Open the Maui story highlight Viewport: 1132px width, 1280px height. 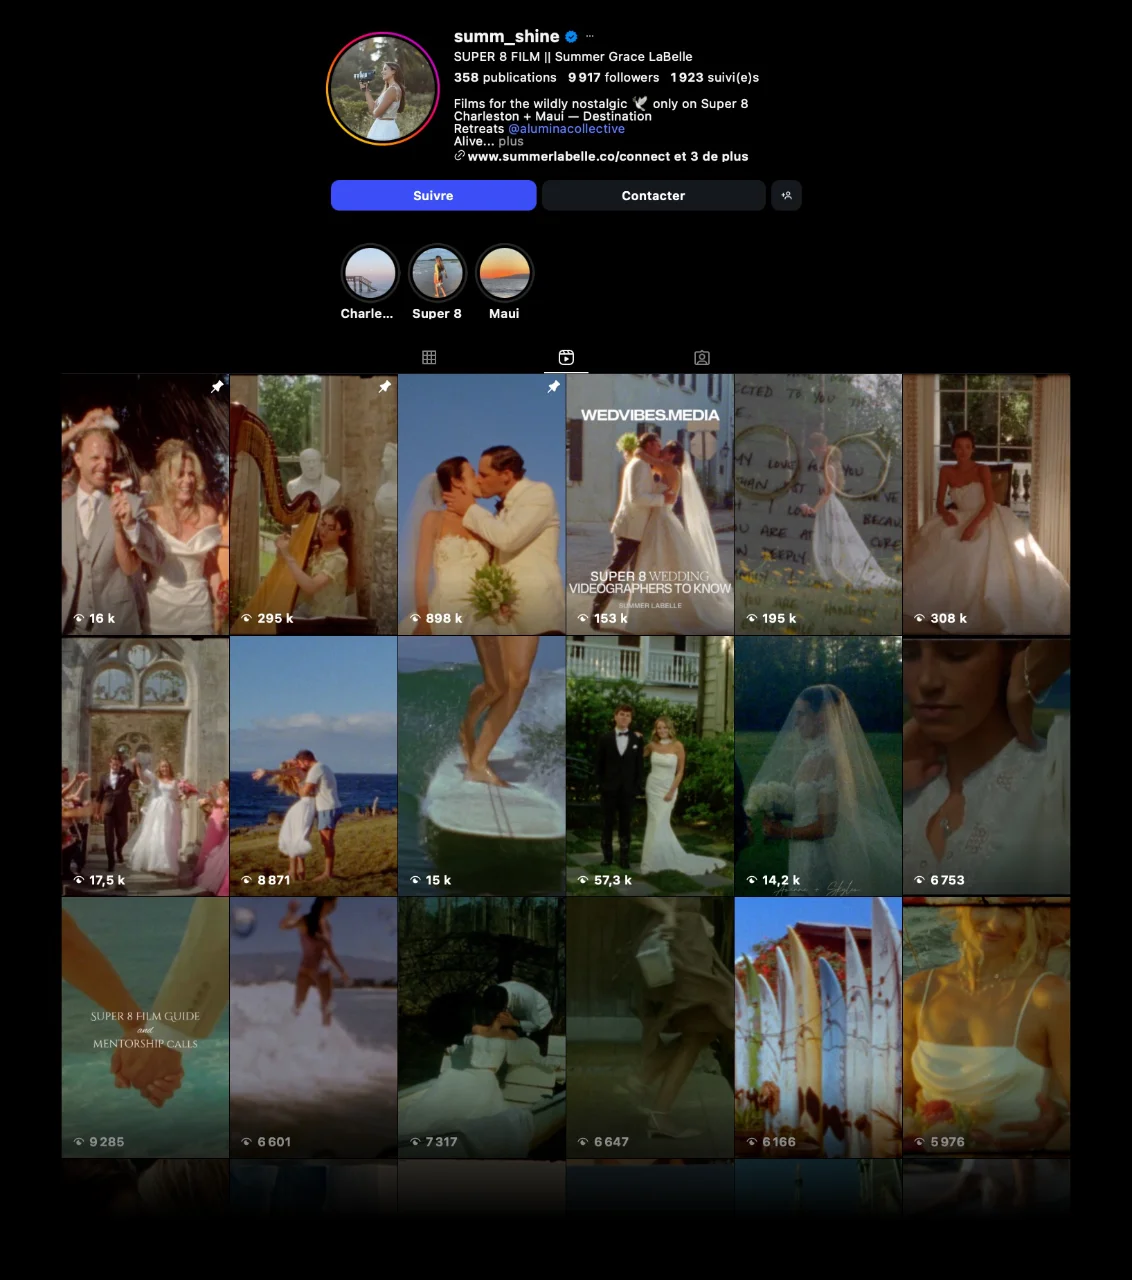504,273
